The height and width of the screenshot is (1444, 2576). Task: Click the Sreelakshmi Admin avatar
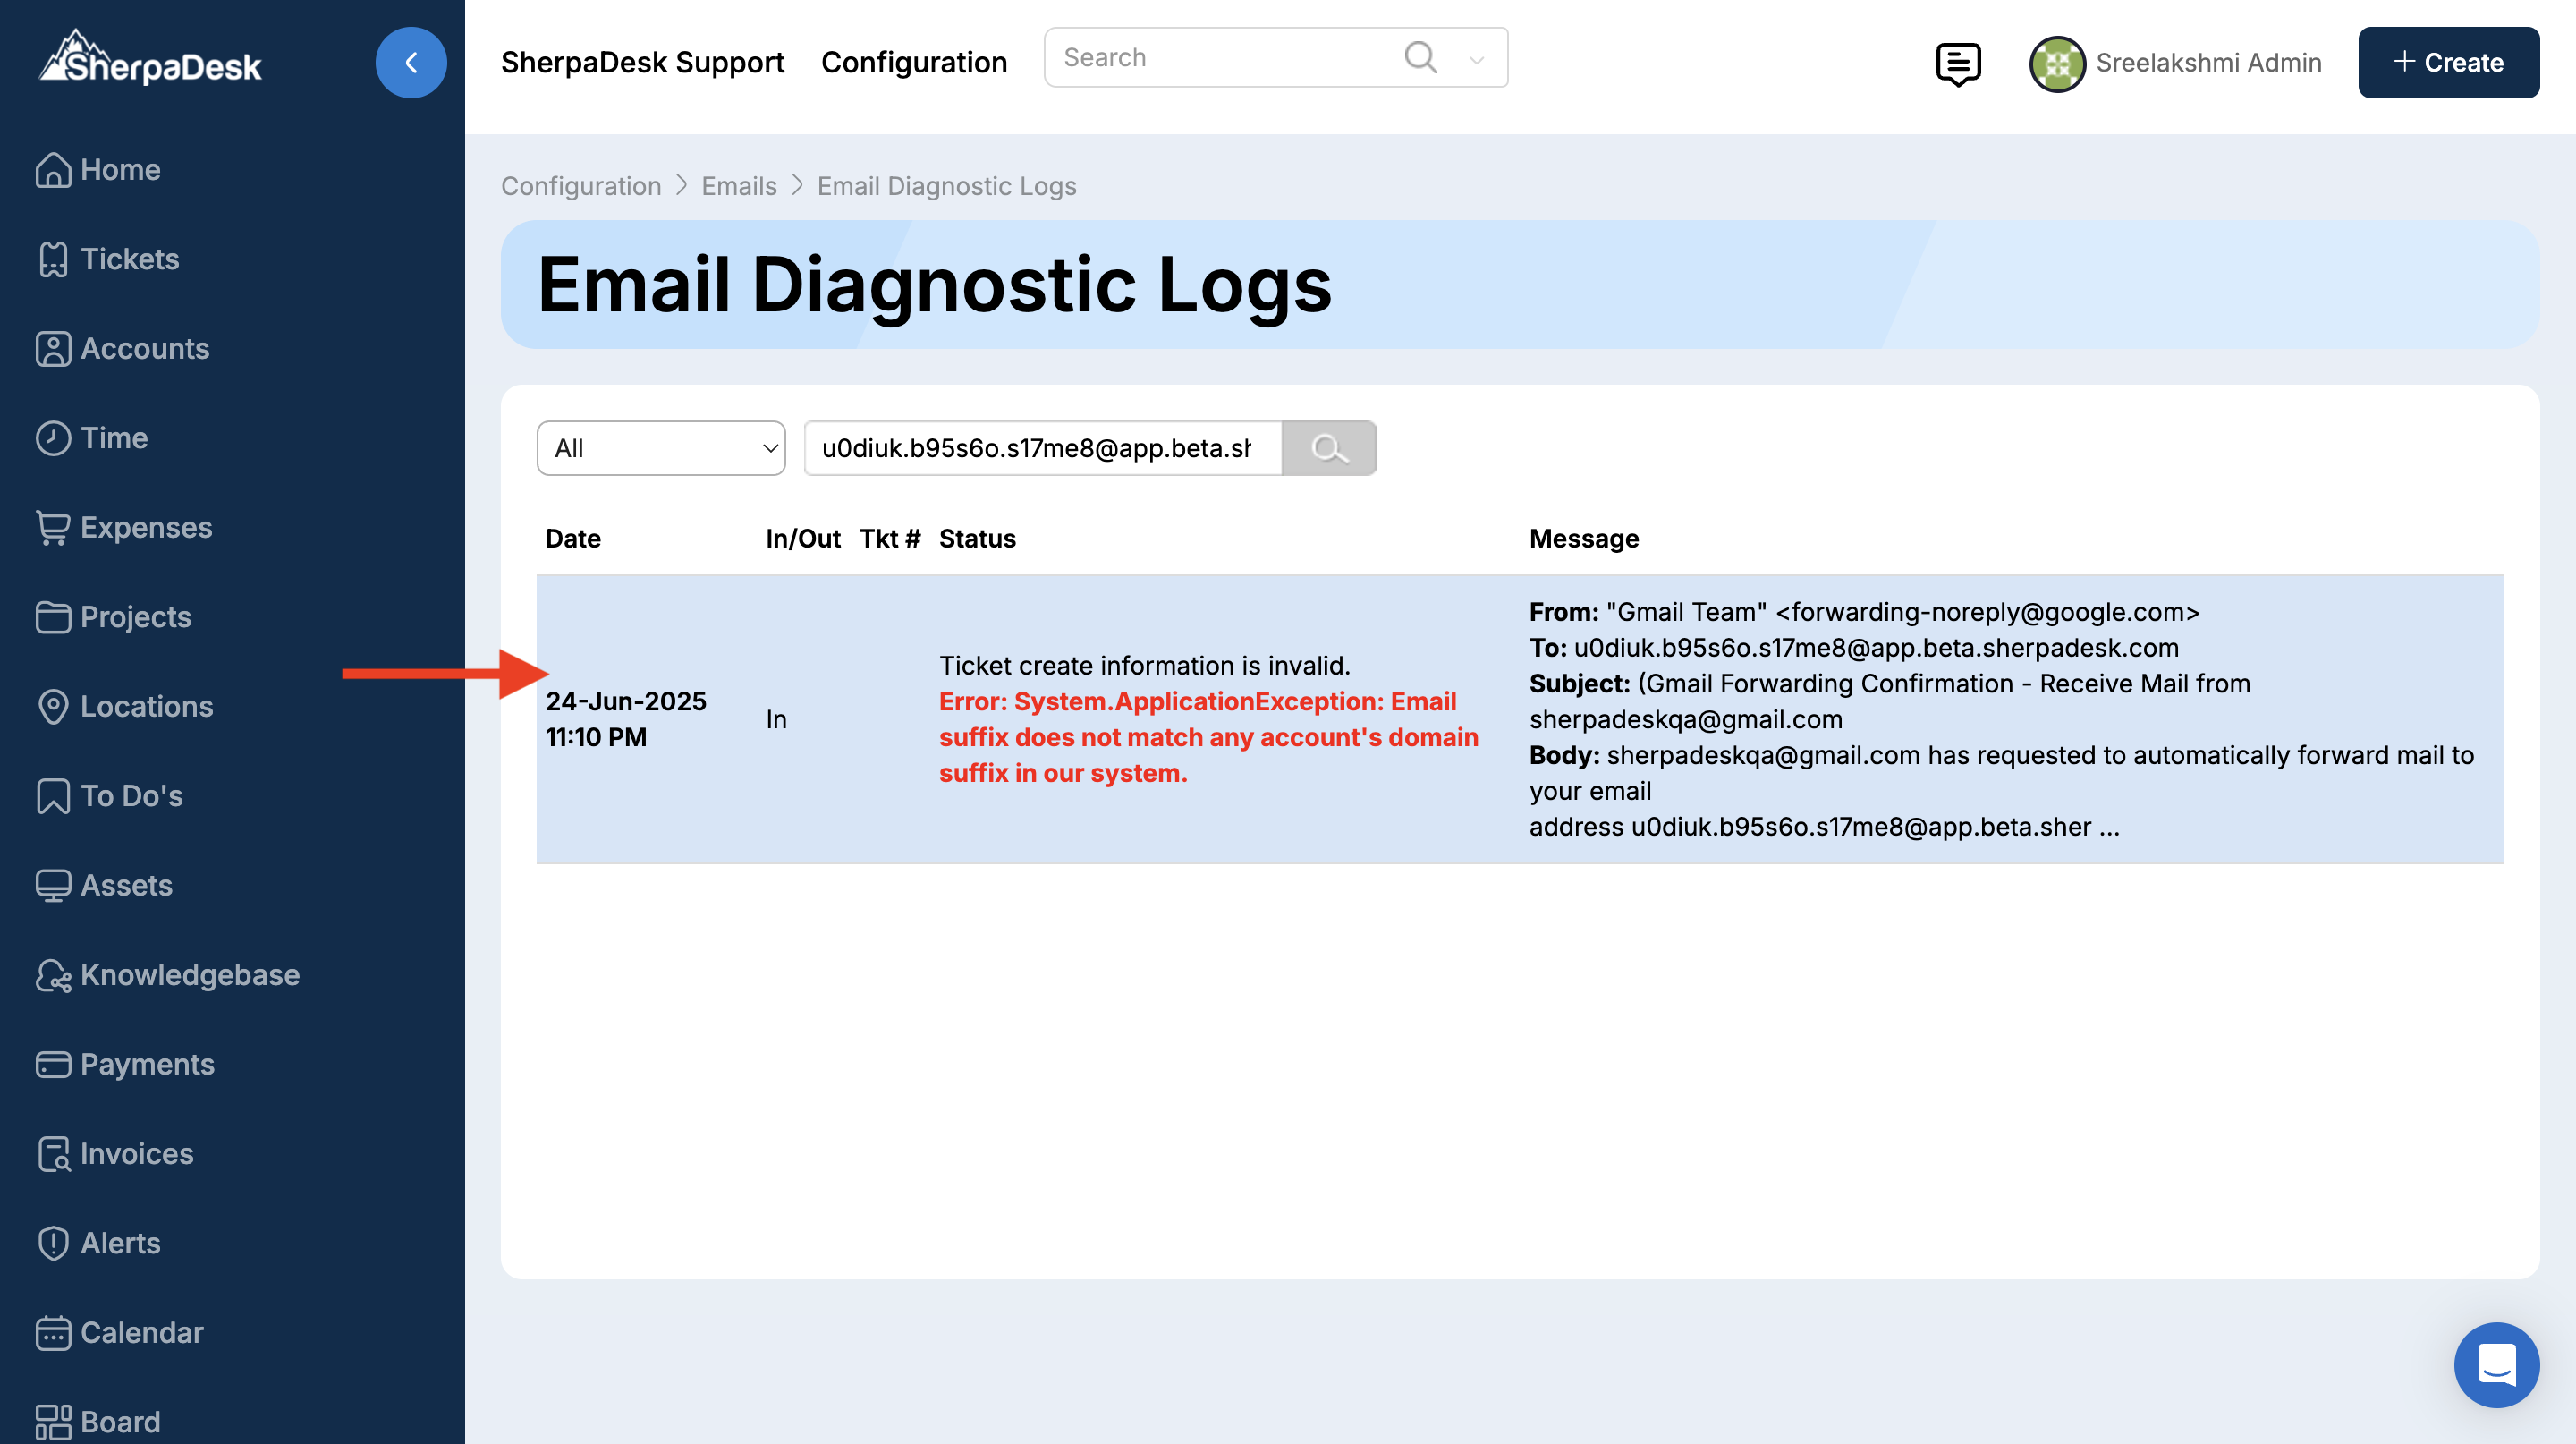2056,63
